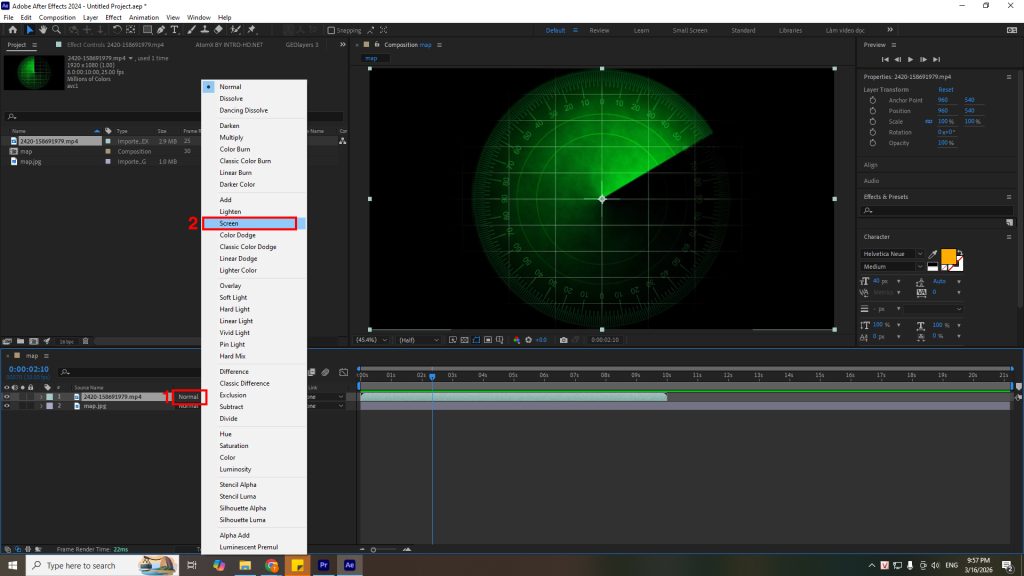Screen dimensions: 1024x576
Task: Click the orange fill color swatch
Action: (x=948, y=256)
